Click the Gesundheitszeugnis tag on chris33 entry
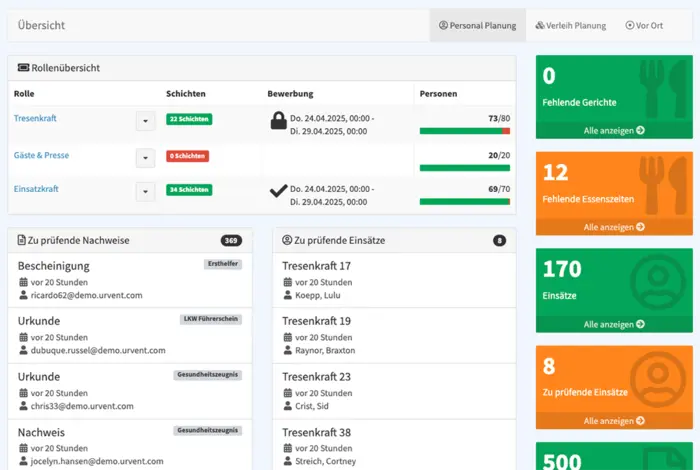 208,374
